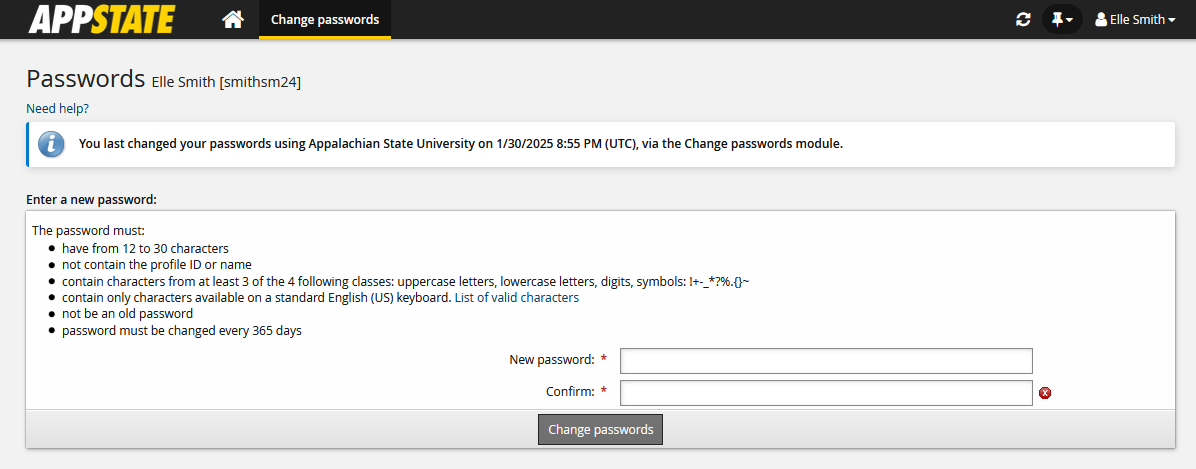The image size is (1196, 469).
Task: Open the Elle Smith user menu
Action: pos(1135,20)
